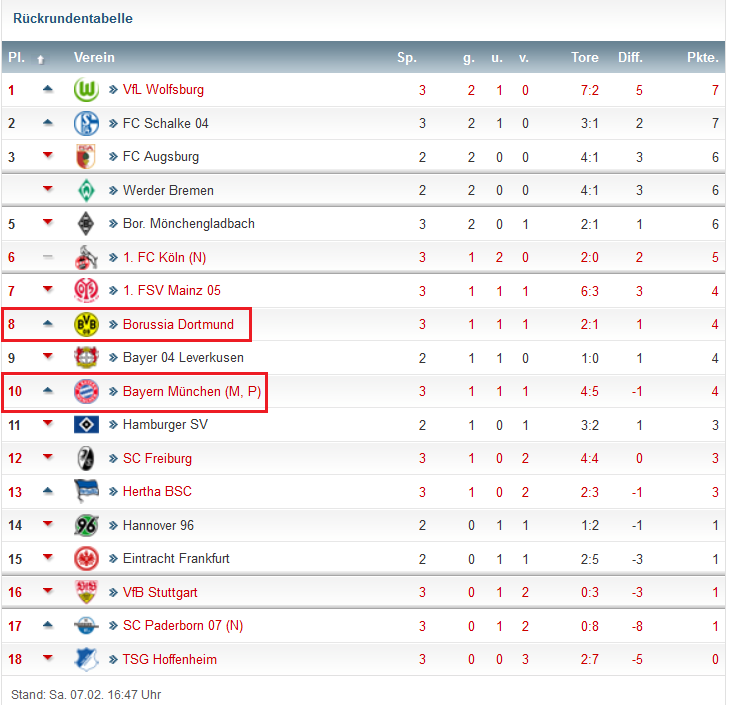This screenshot has width=748, height=705.
Task: Click the VfL Wolfsburg club logo
Action: (86, 90)
